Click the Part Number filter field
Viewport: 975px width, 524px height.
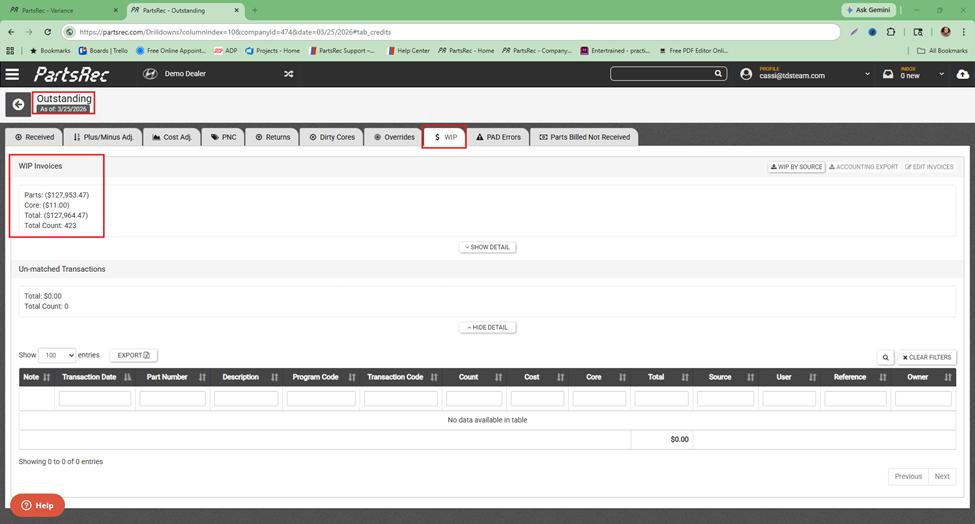tap(172, 398)
